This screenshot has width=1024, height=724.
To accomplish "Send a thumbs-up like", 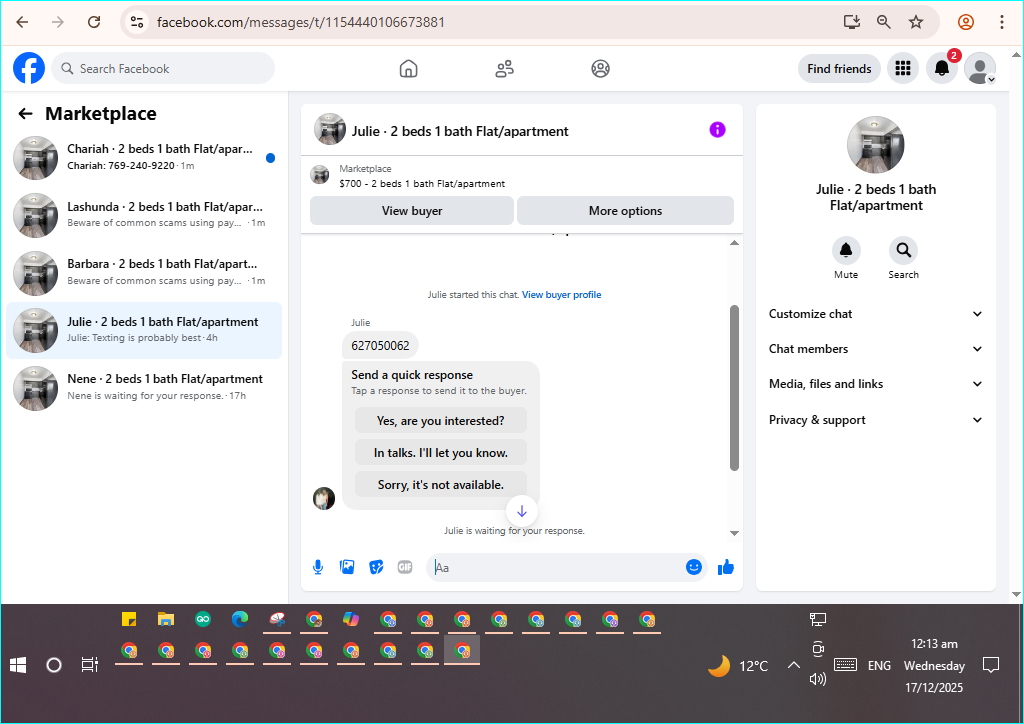I will [x=726, y=567].
